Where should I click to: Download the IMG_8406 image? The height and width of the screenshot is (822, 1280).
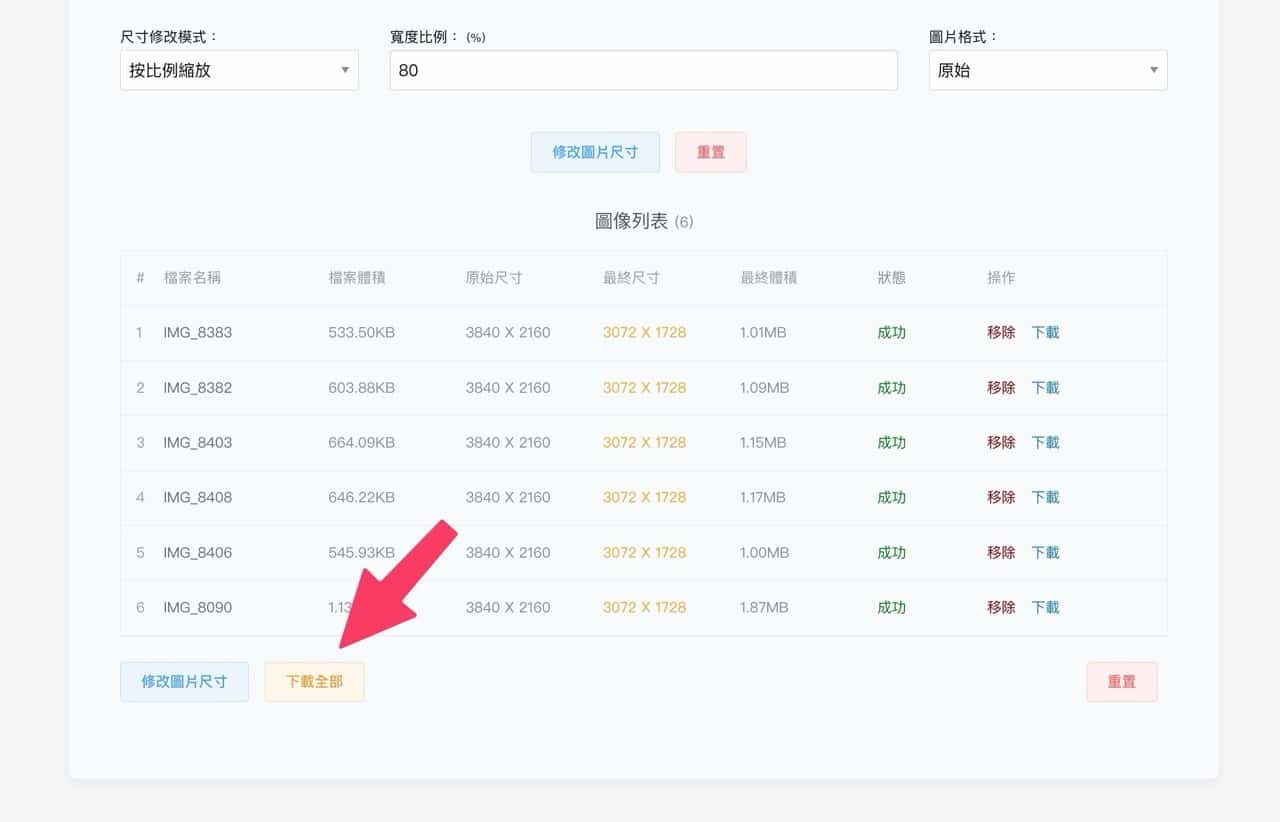[1045, 553]
